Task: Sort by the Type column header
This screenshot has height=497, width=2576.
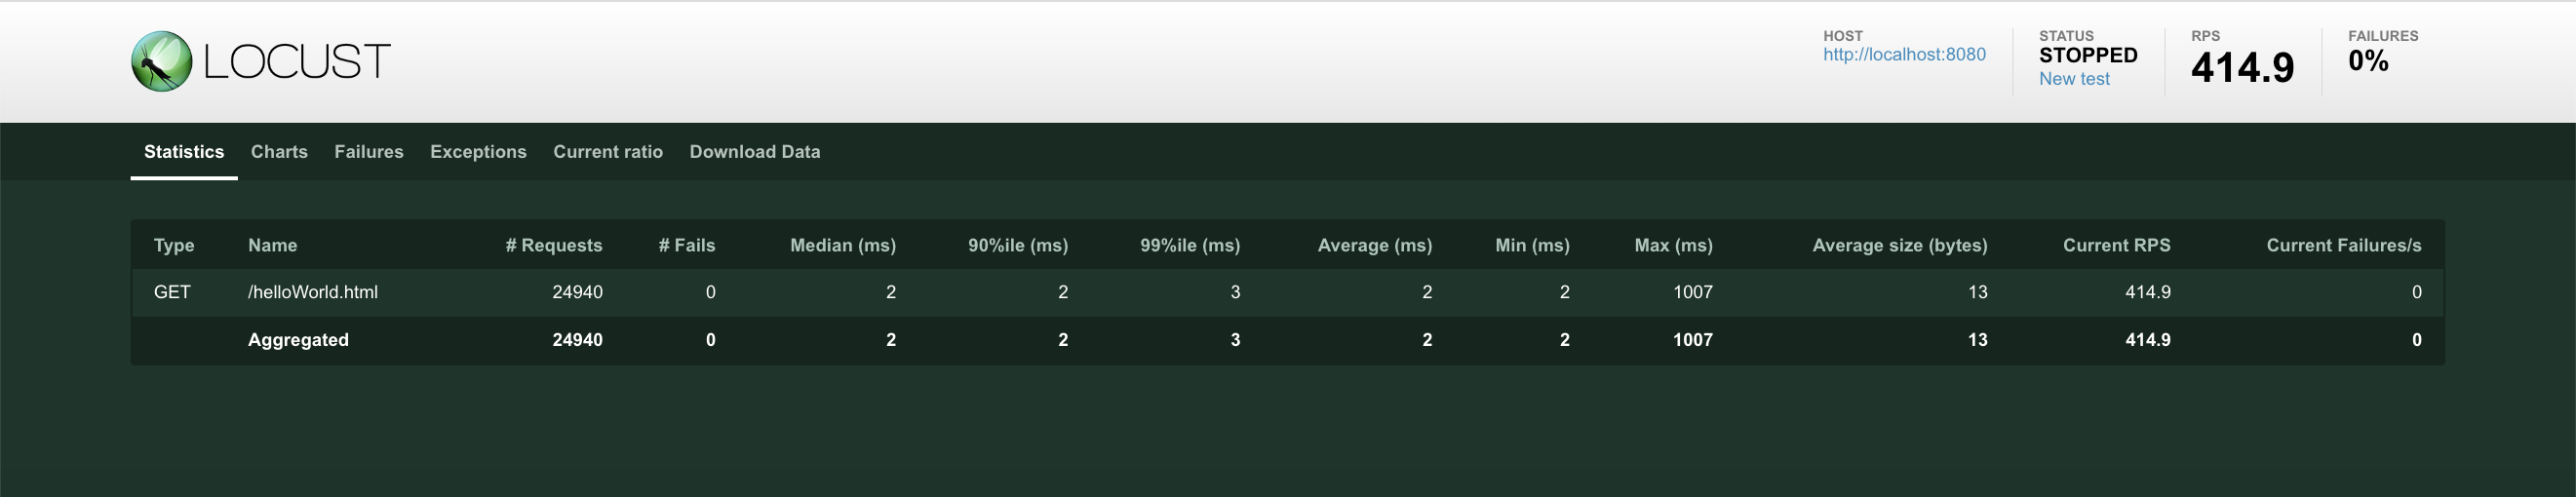Action: tap(174, 245)
